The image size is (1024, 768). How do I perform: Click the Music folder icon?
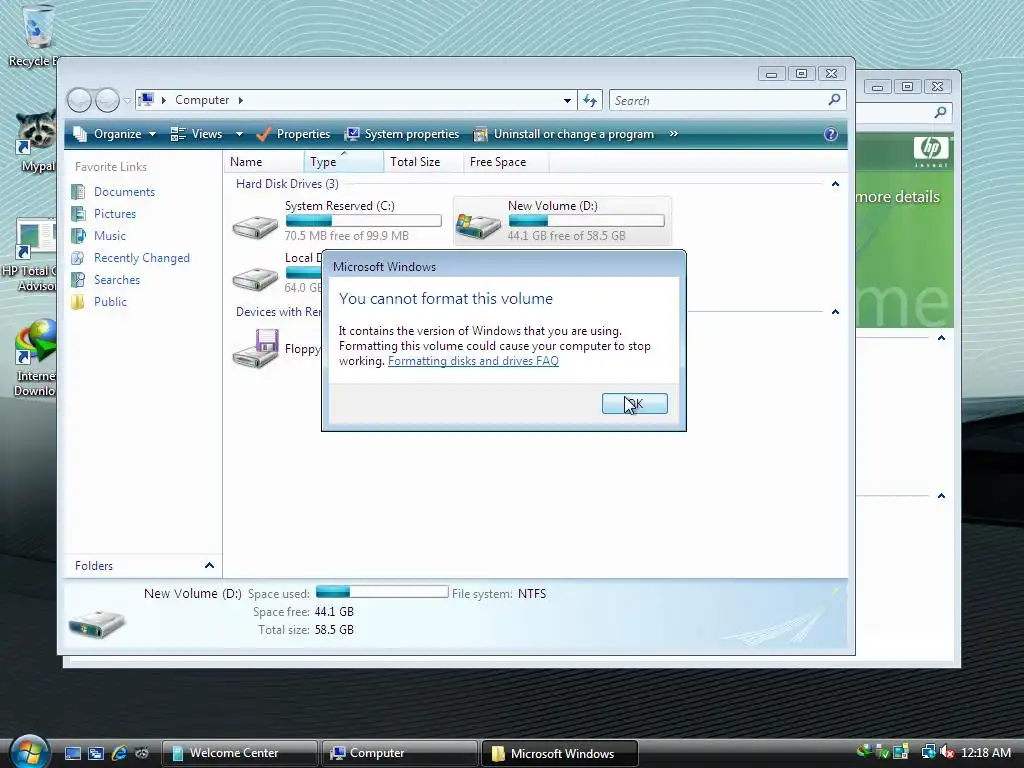pyautogui.click(x=78, y=236)
